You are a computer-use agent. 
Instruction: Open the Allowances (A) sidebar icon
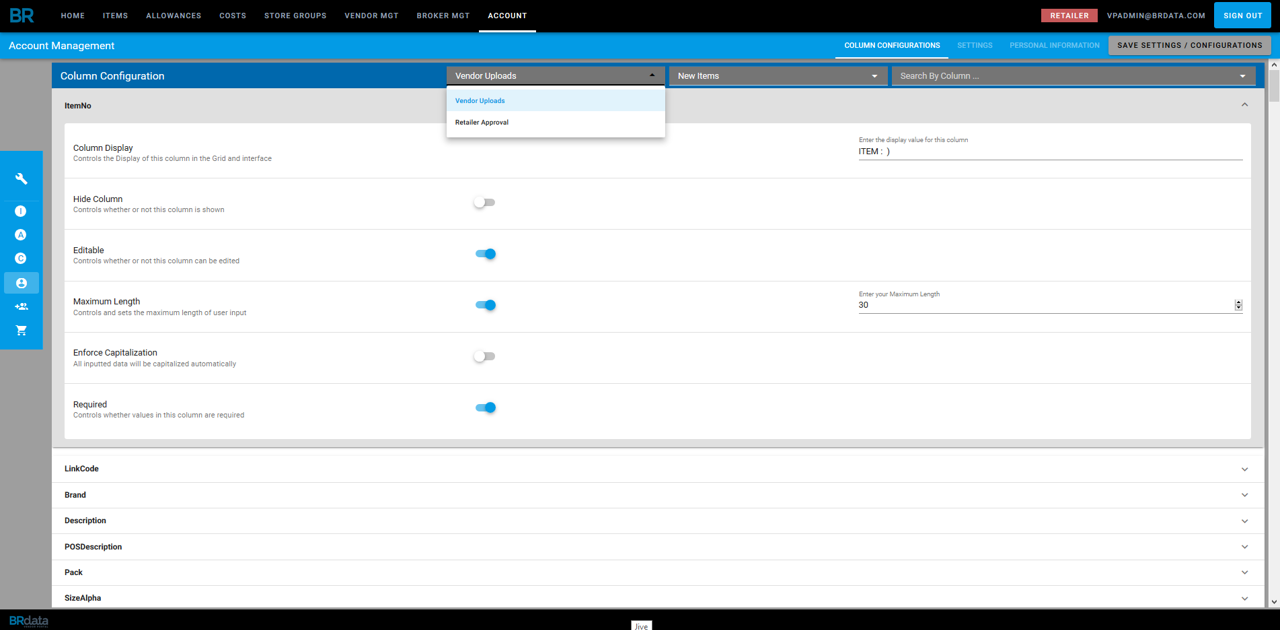coord(21,235)
